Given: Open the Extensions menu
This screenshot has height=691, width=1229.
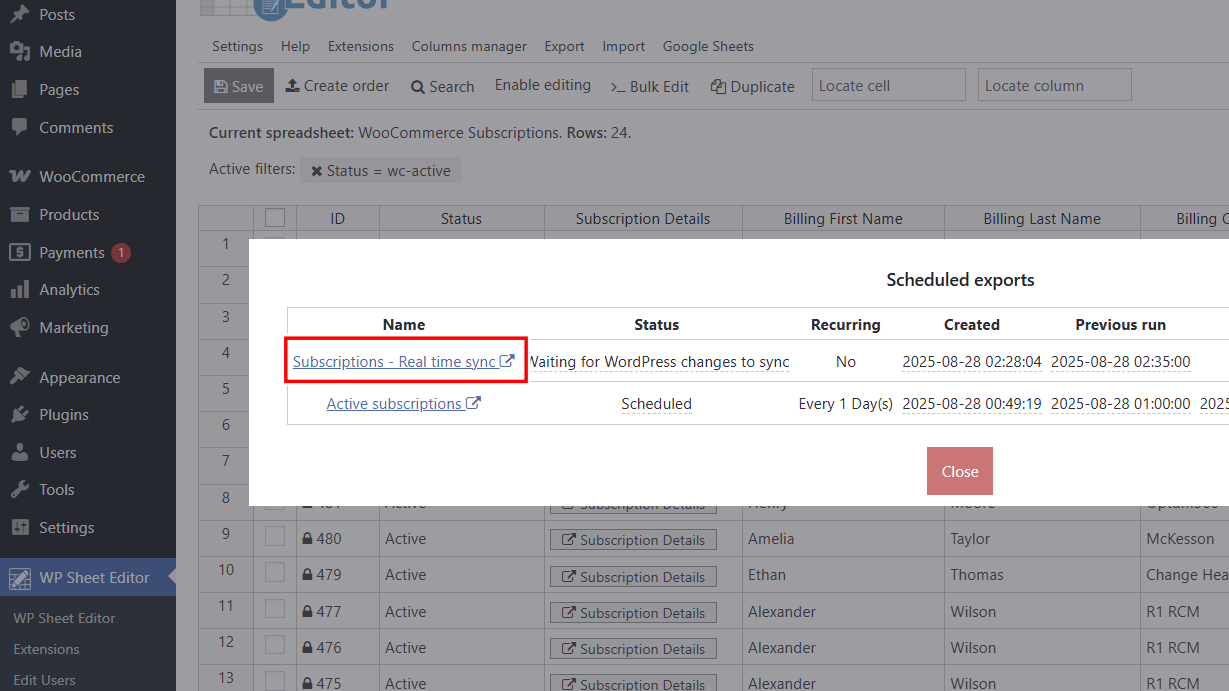Looking at the screenshot, I should [361, 46].
